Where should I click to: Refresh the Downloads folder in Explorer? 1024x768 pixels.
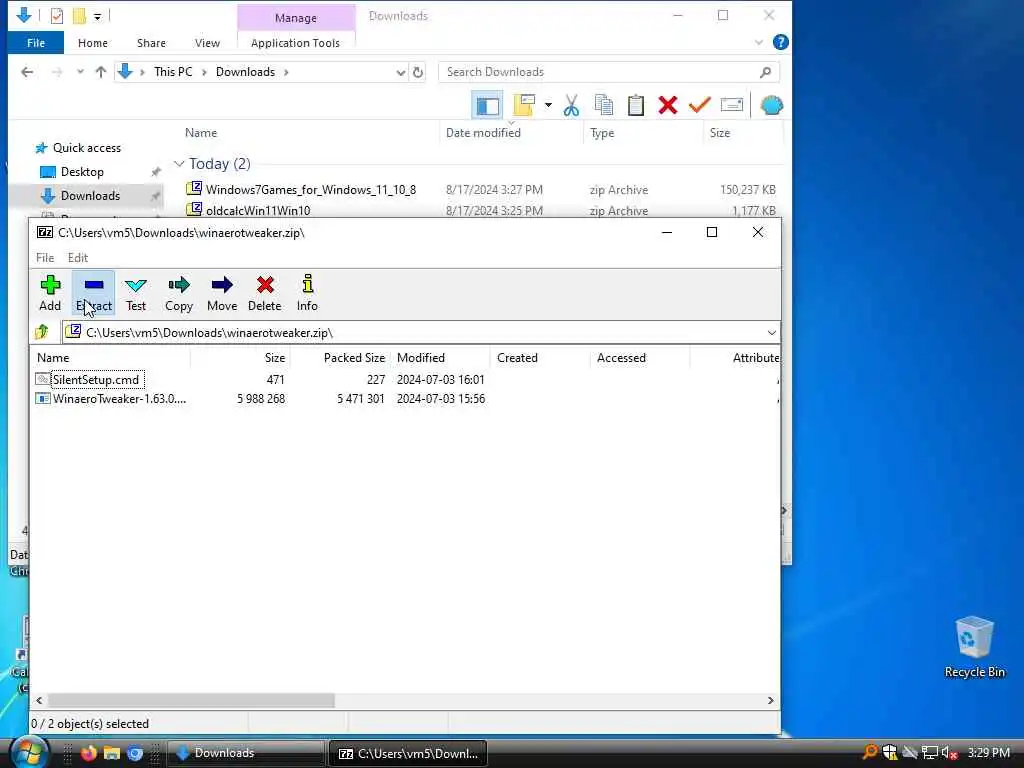(418, 72)
